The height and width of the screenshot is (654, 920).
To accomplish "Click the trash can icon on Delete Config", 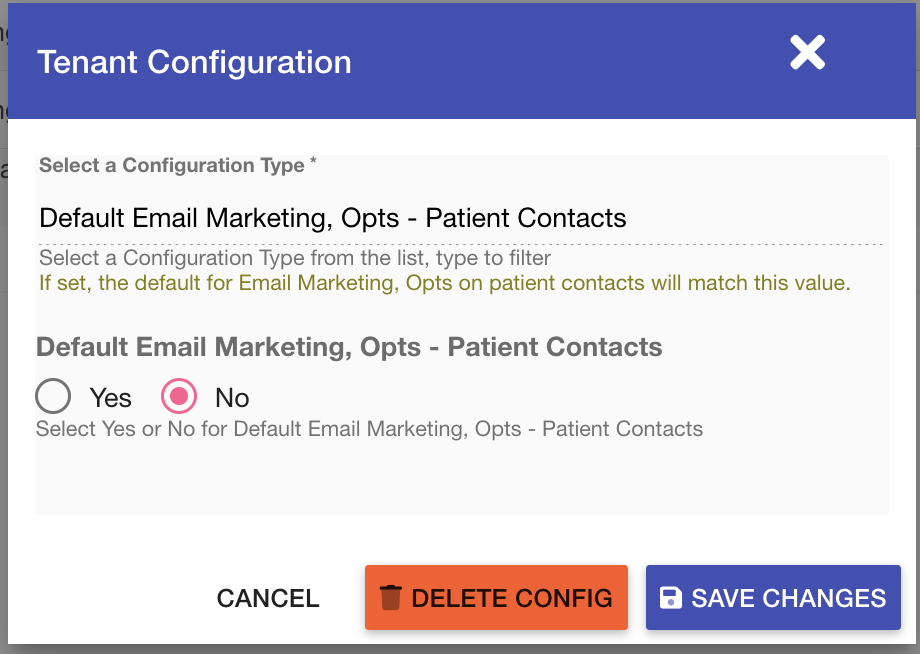I will pos(390,598).
